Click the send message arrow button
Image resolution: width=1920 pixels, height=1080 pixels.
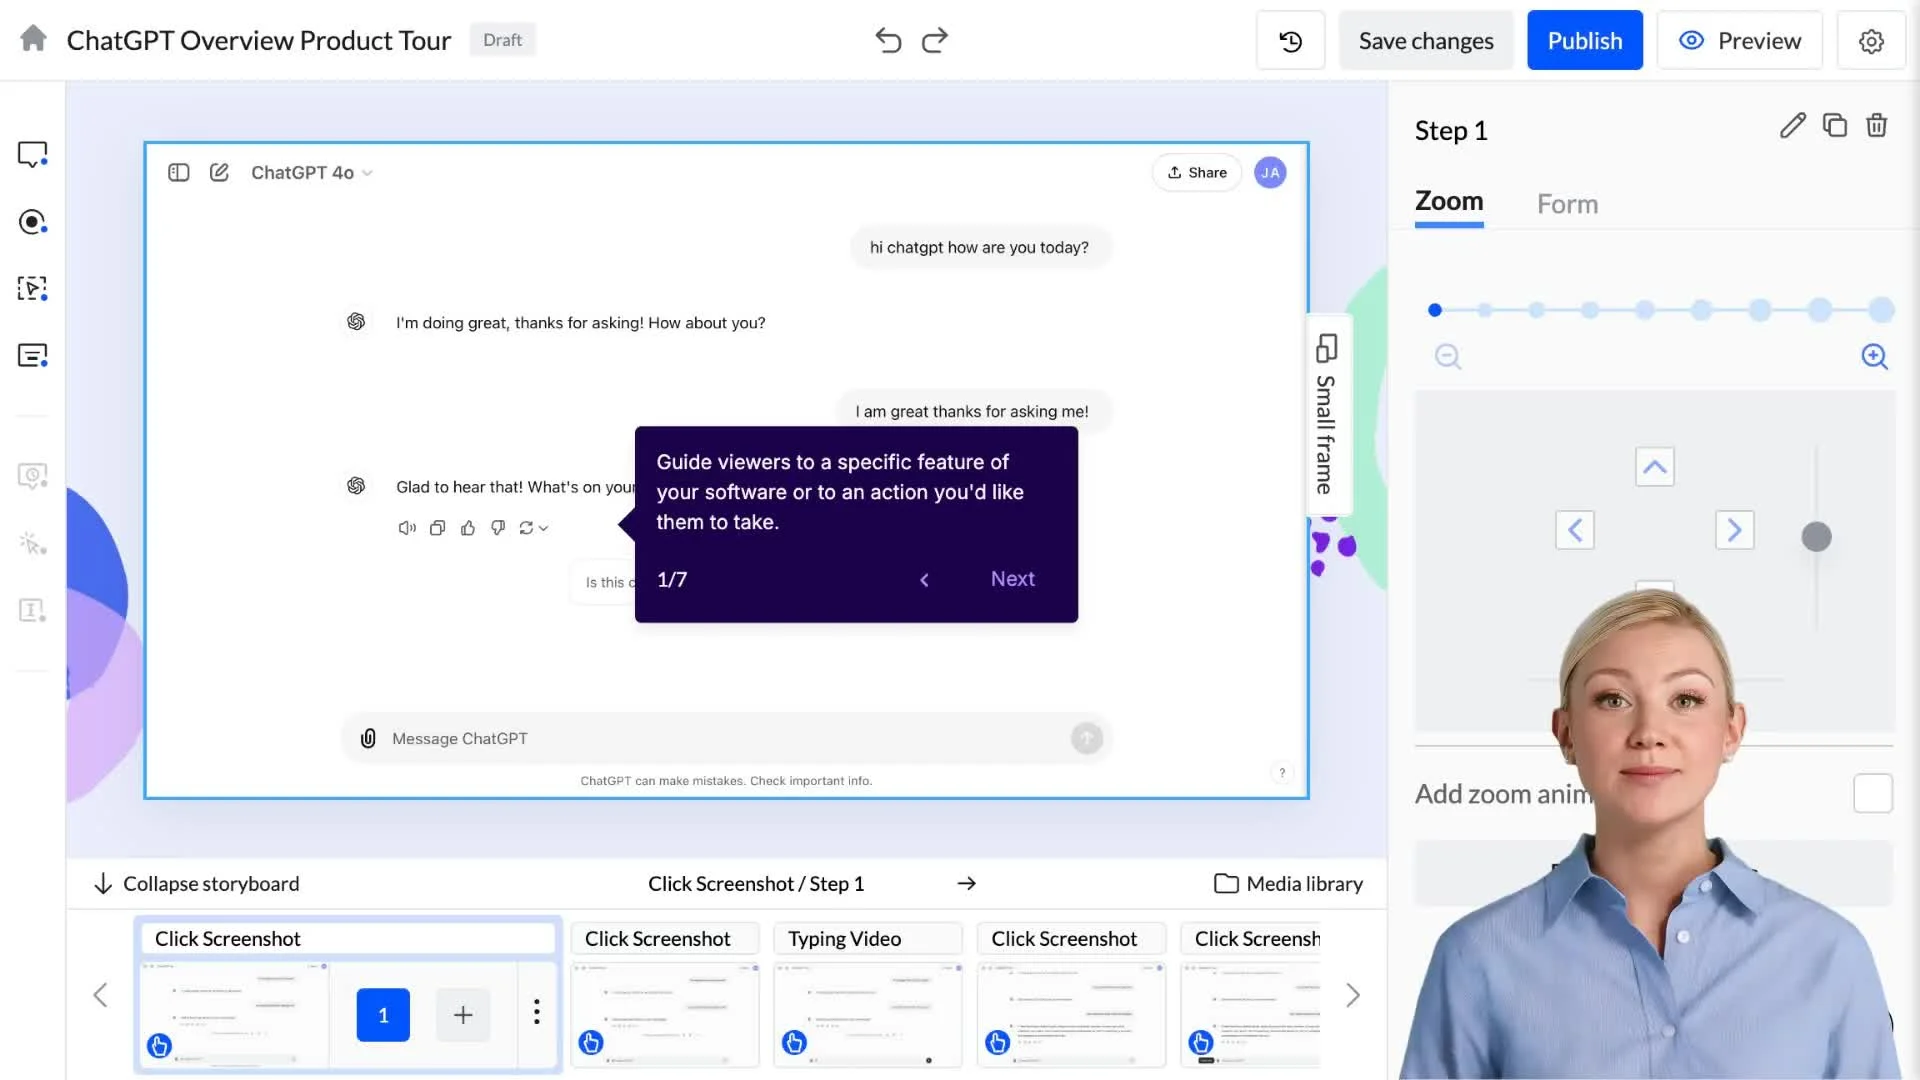pyautogui.click(x=1087, y=738)
